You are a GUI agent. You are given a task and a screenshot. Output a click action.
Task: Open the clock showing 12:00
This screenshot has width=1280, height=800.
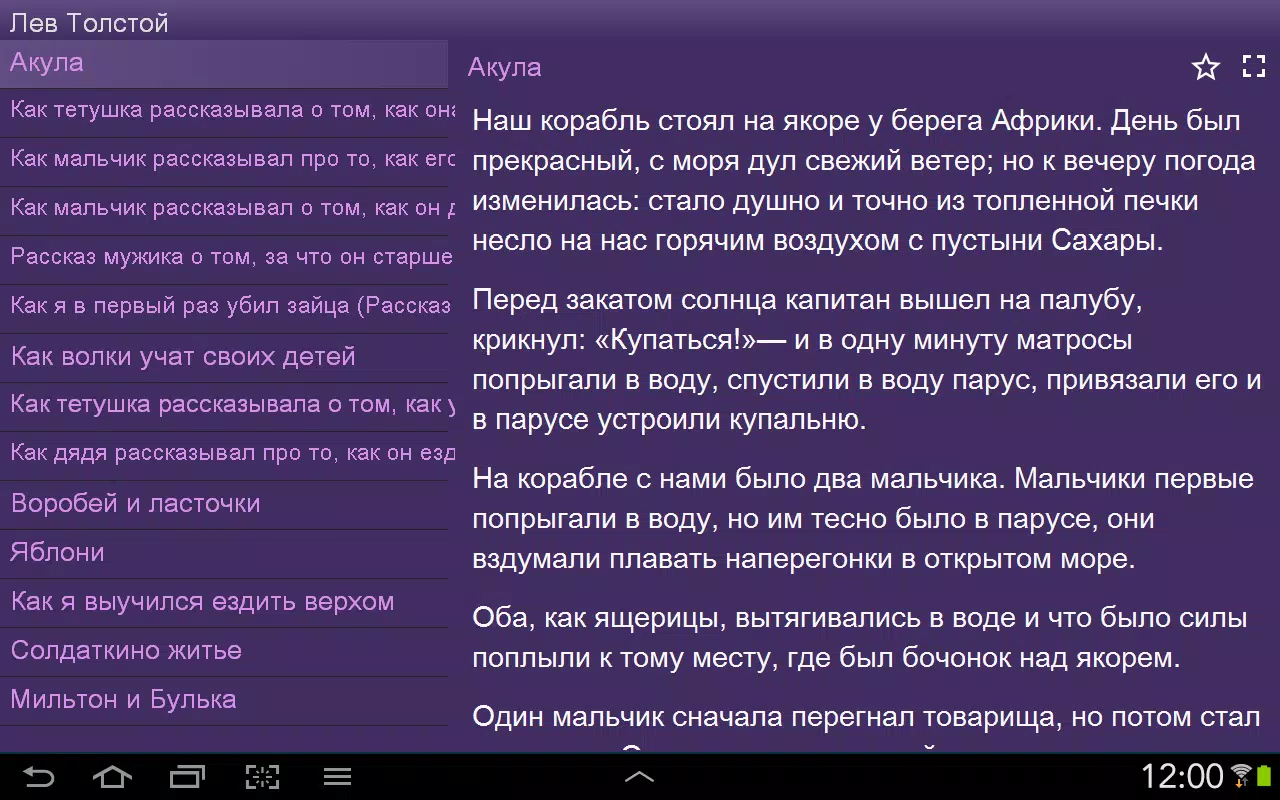(x=1182, y=776)
